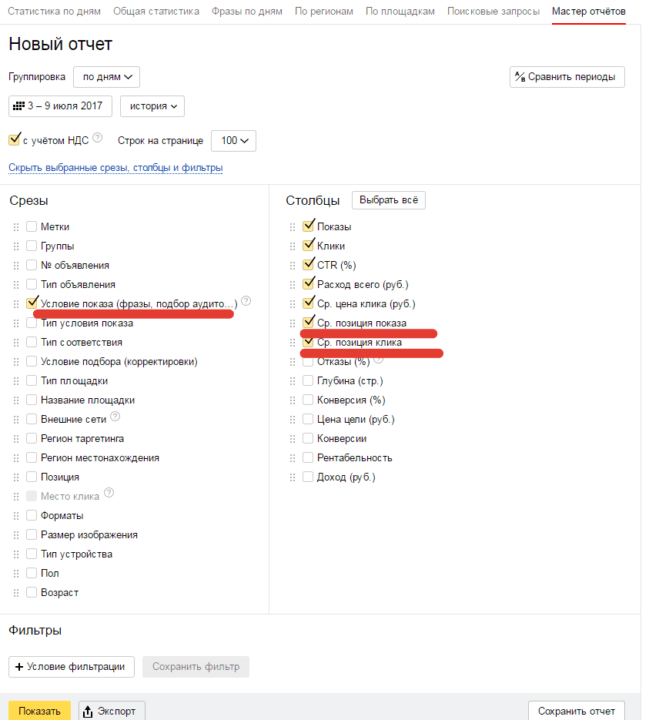
Task: Click the Экспорт button
Action: [x=112, y=711]
